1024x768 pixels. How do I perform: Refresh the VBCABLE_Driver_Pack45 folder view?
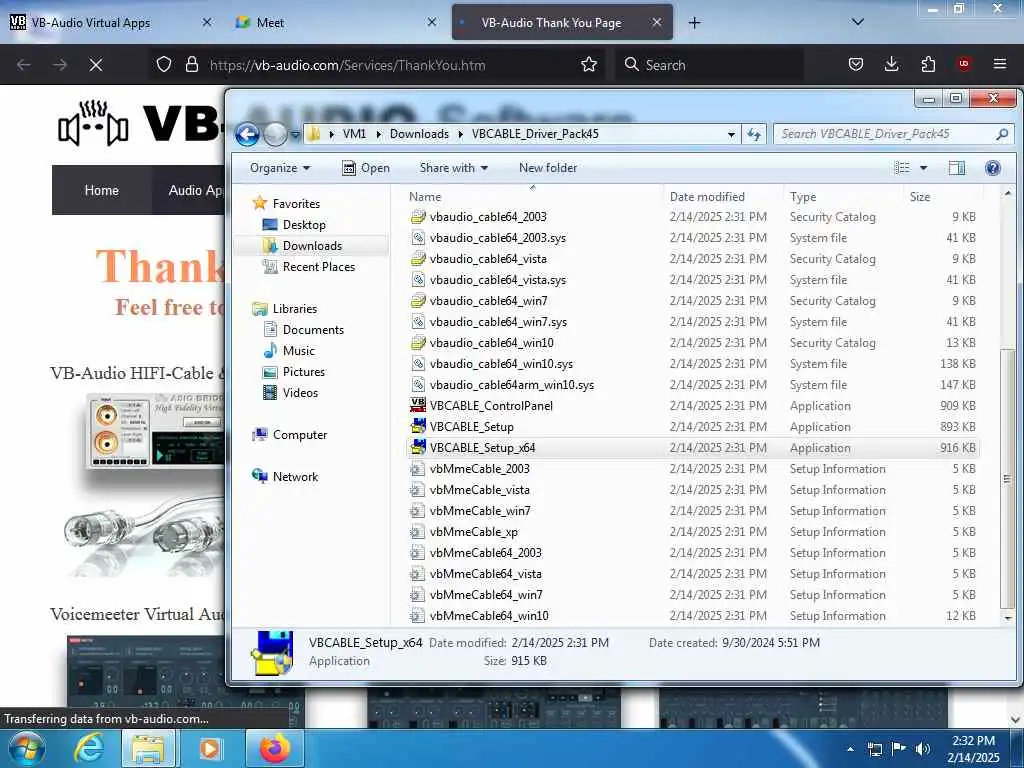point(754,134)
